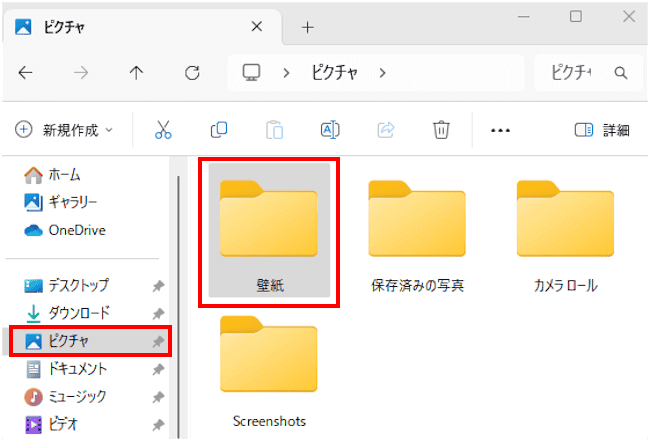
Task: Close the Explorer window
Action: point(629,17)
